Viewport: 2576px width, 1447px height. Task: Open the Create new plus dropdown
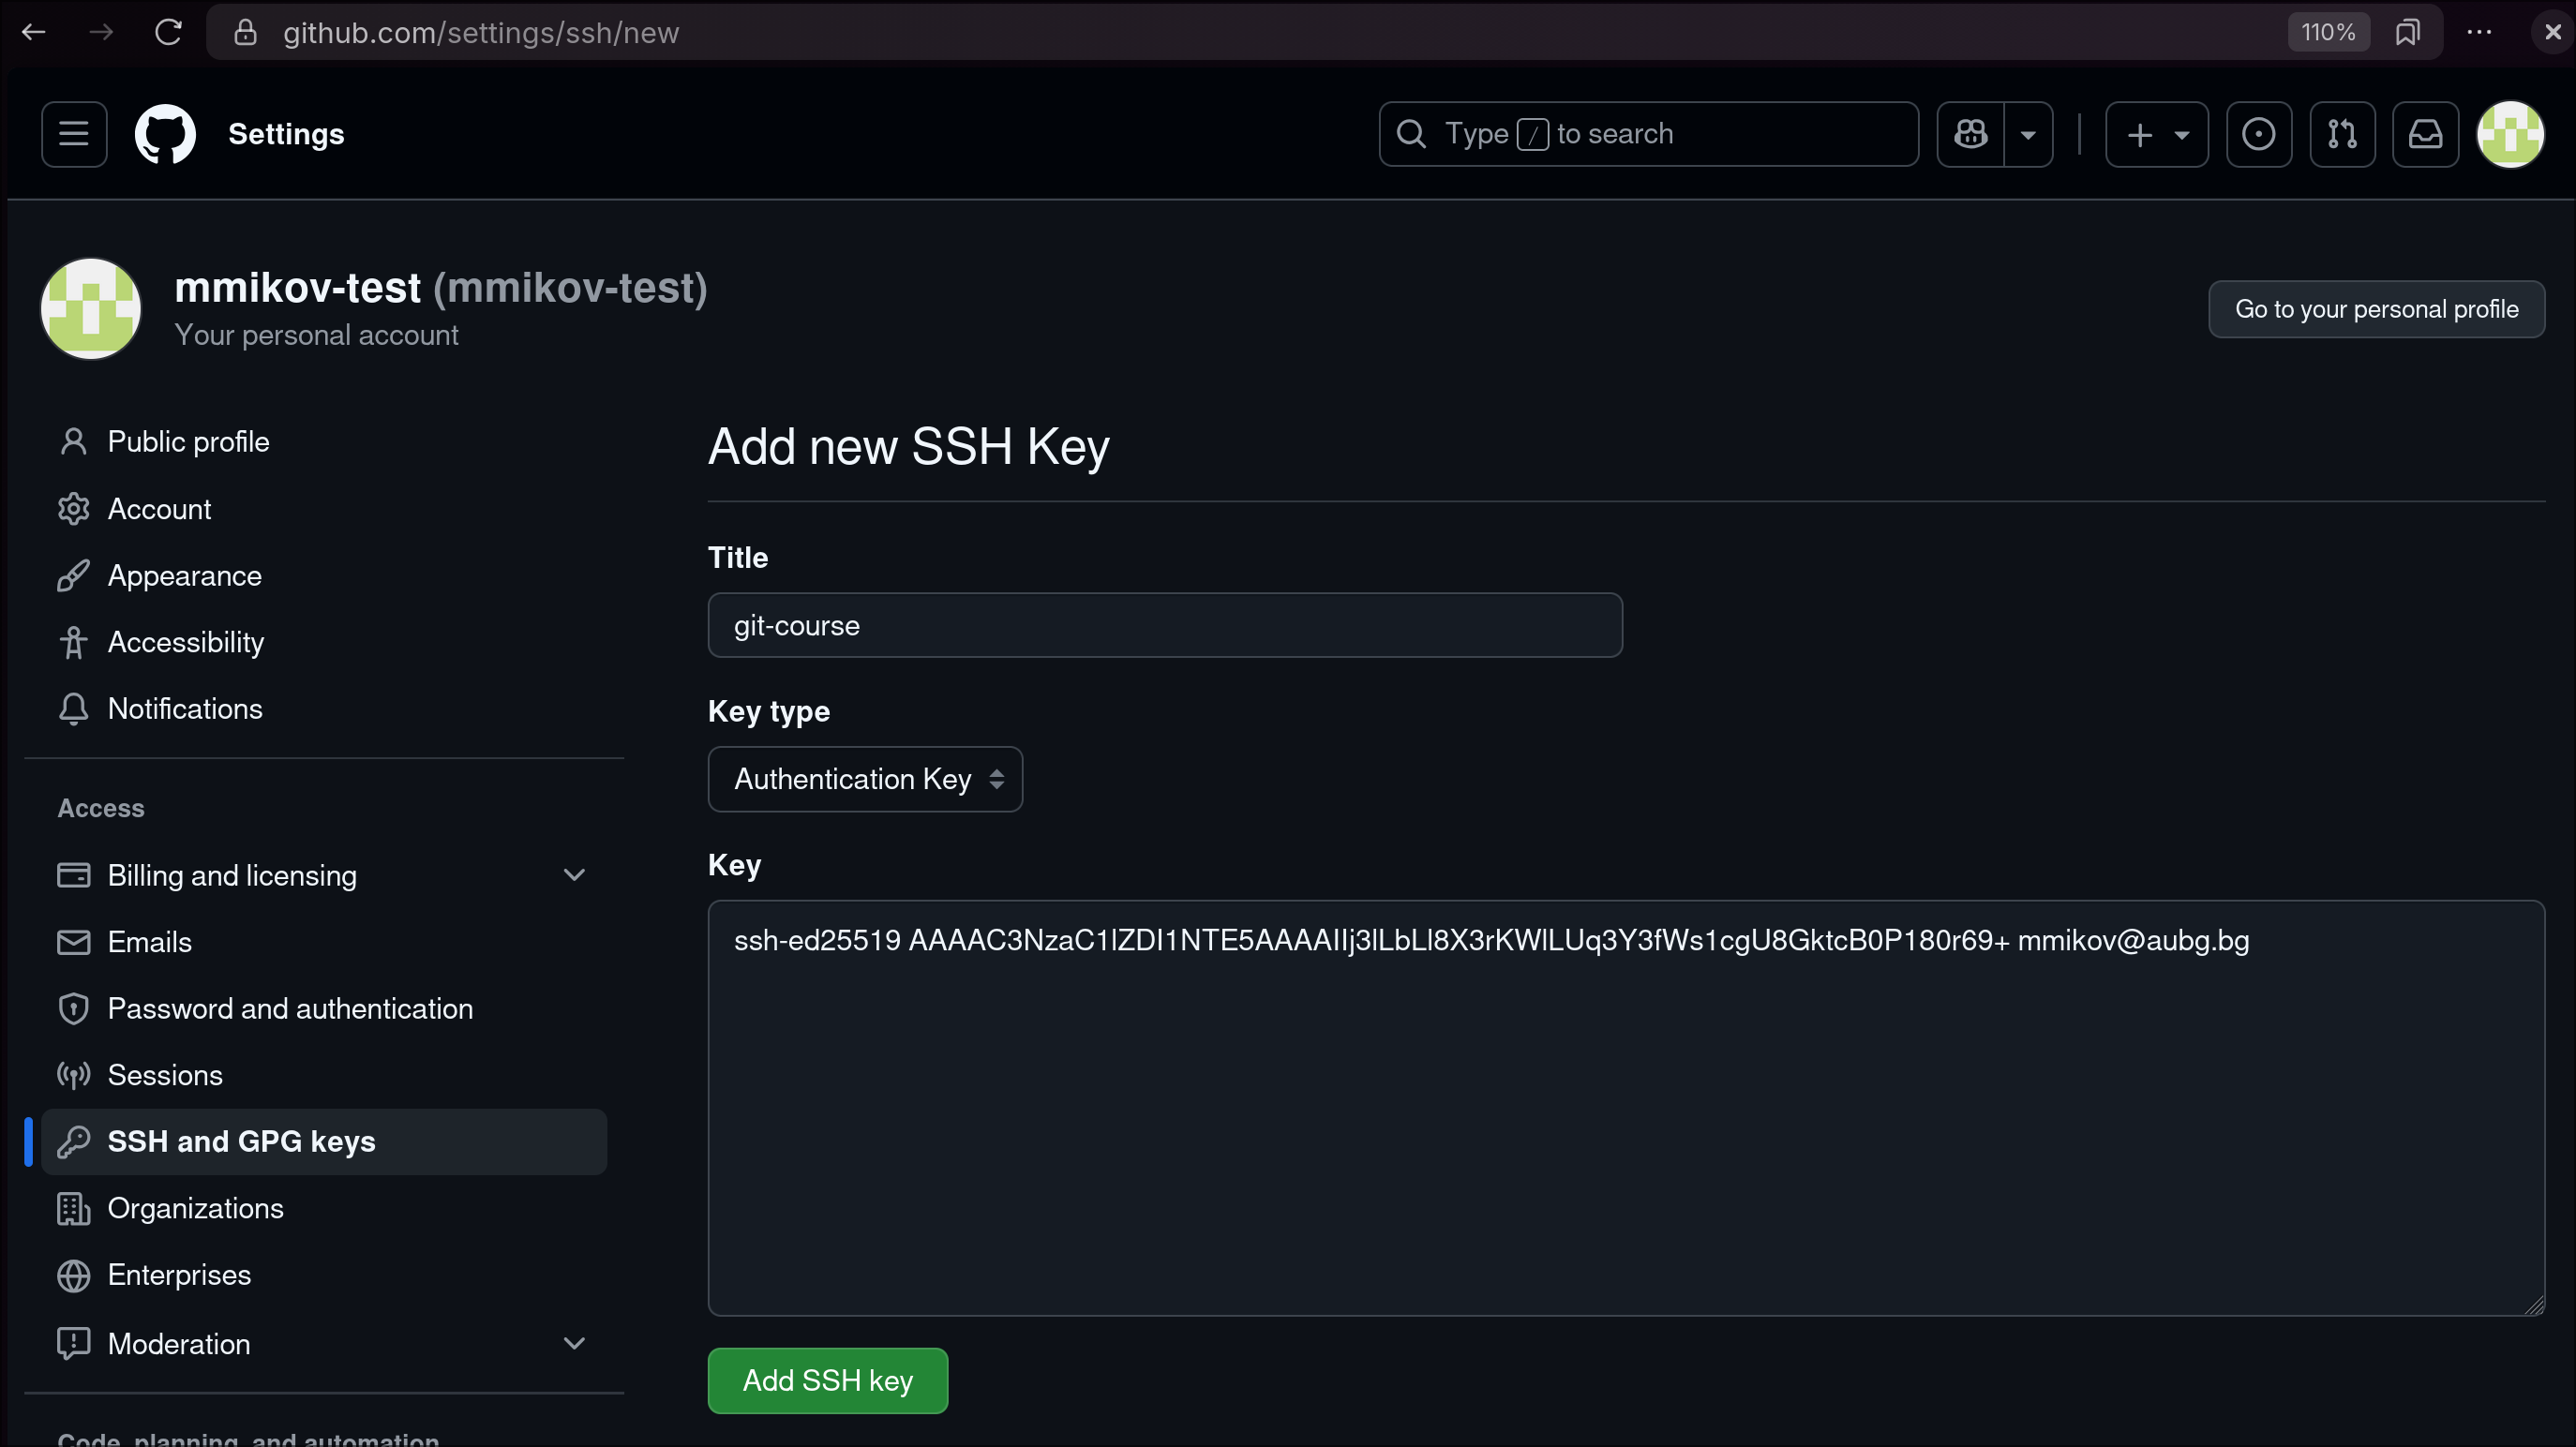(2156, 134)
